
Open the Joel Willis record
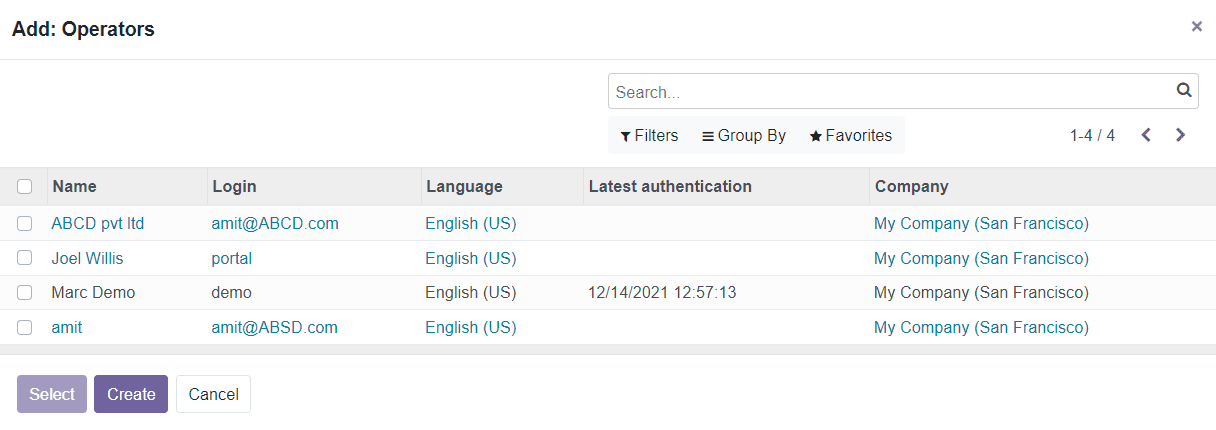87,258
